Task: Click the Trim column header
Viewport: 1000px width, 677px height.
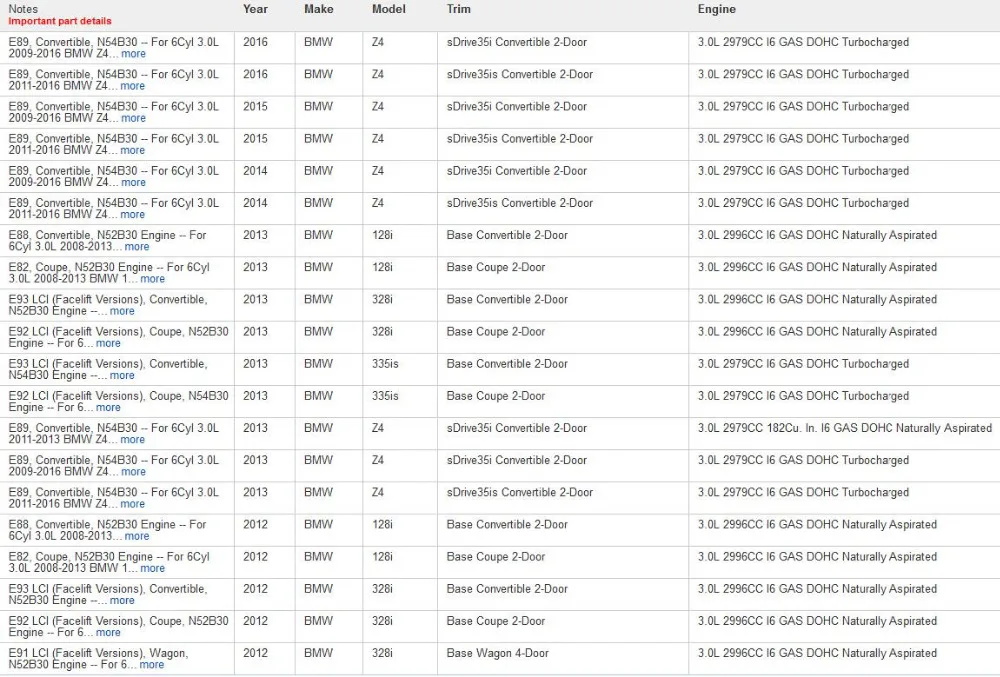Action: click(x=459, y=9)
